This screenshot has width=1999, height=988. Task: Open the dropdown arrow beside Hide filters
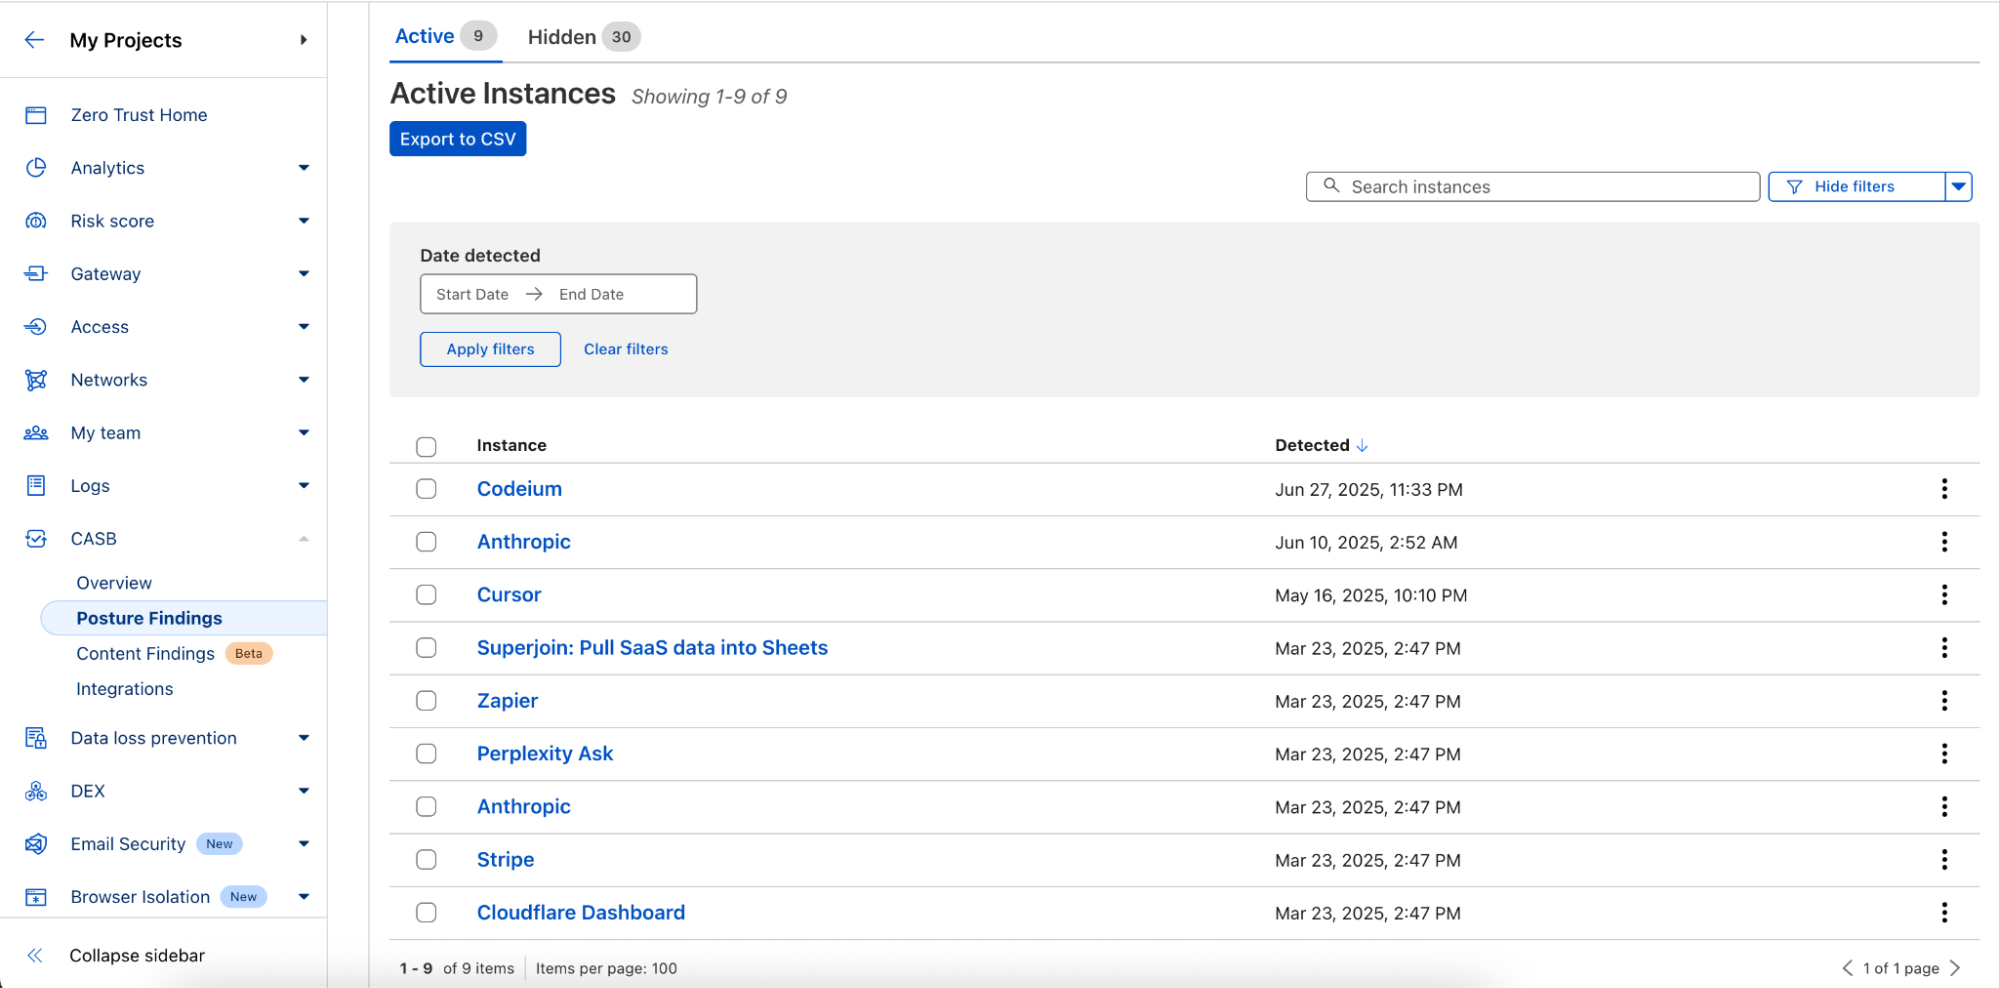[1958, 187]
